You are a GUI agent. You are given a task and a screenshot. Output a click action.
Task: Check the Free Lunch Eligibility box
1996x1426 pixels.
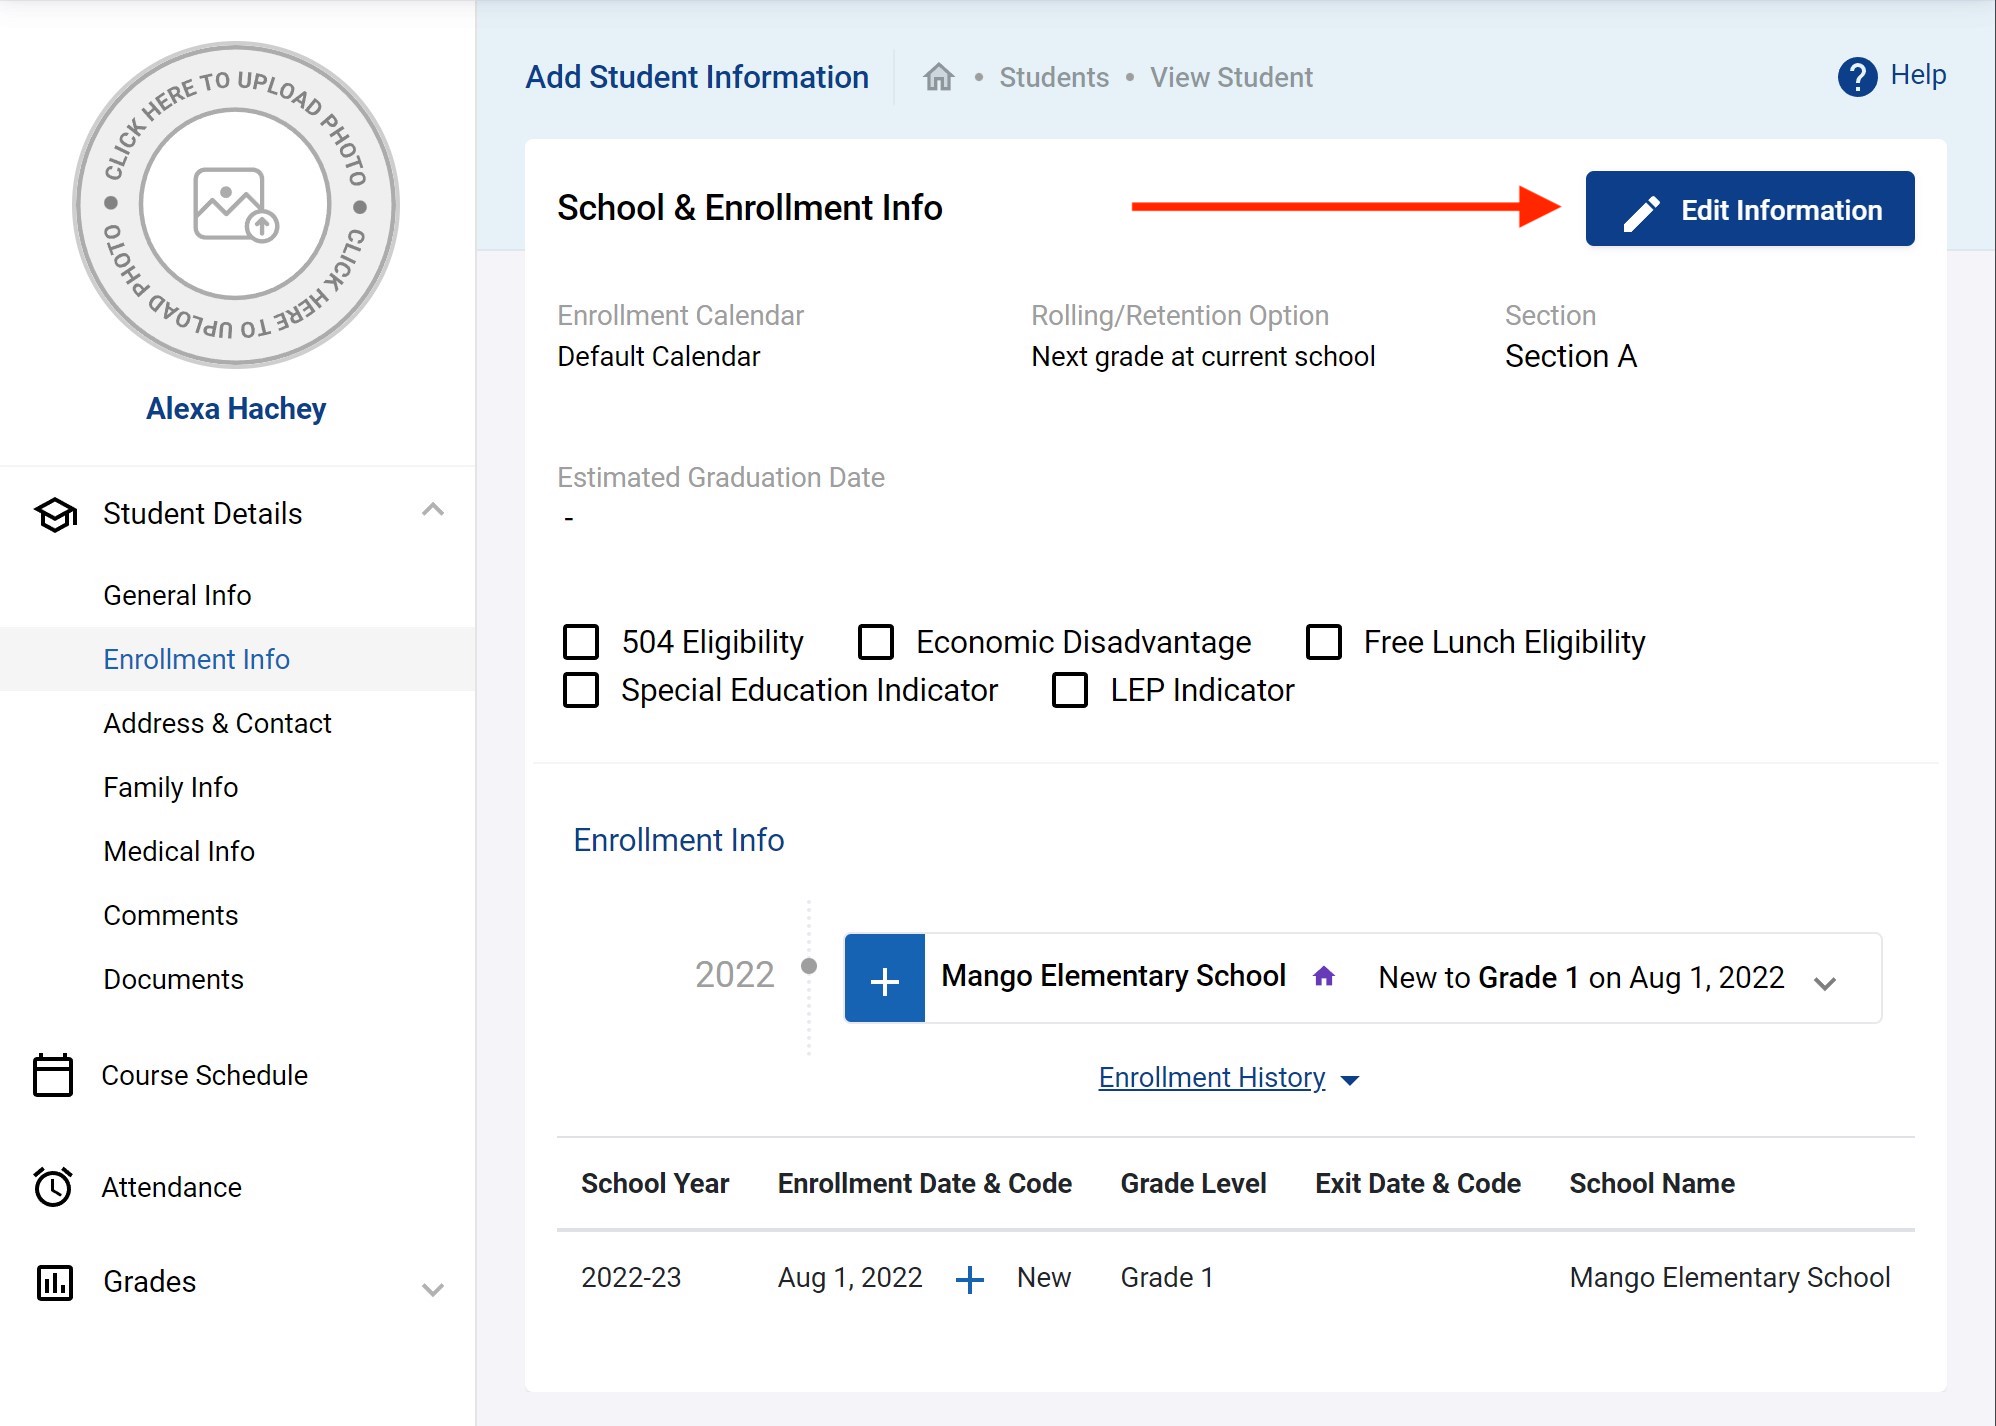click(1323, 642)
